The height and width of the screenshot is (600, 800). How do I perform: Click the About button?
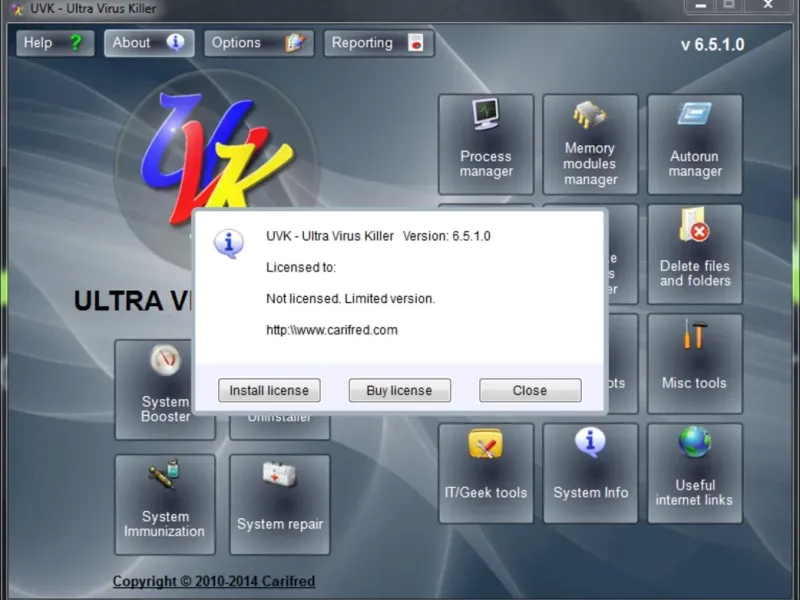click(x=149, y=43)
